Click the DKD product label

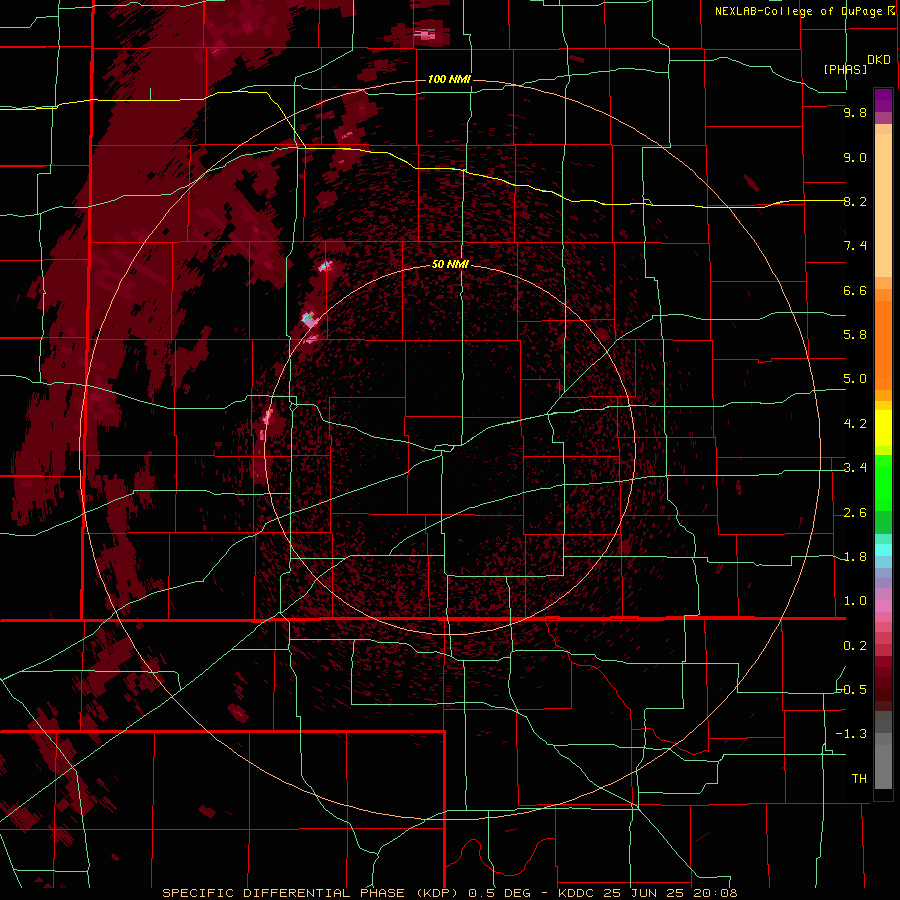click(879, 60)
